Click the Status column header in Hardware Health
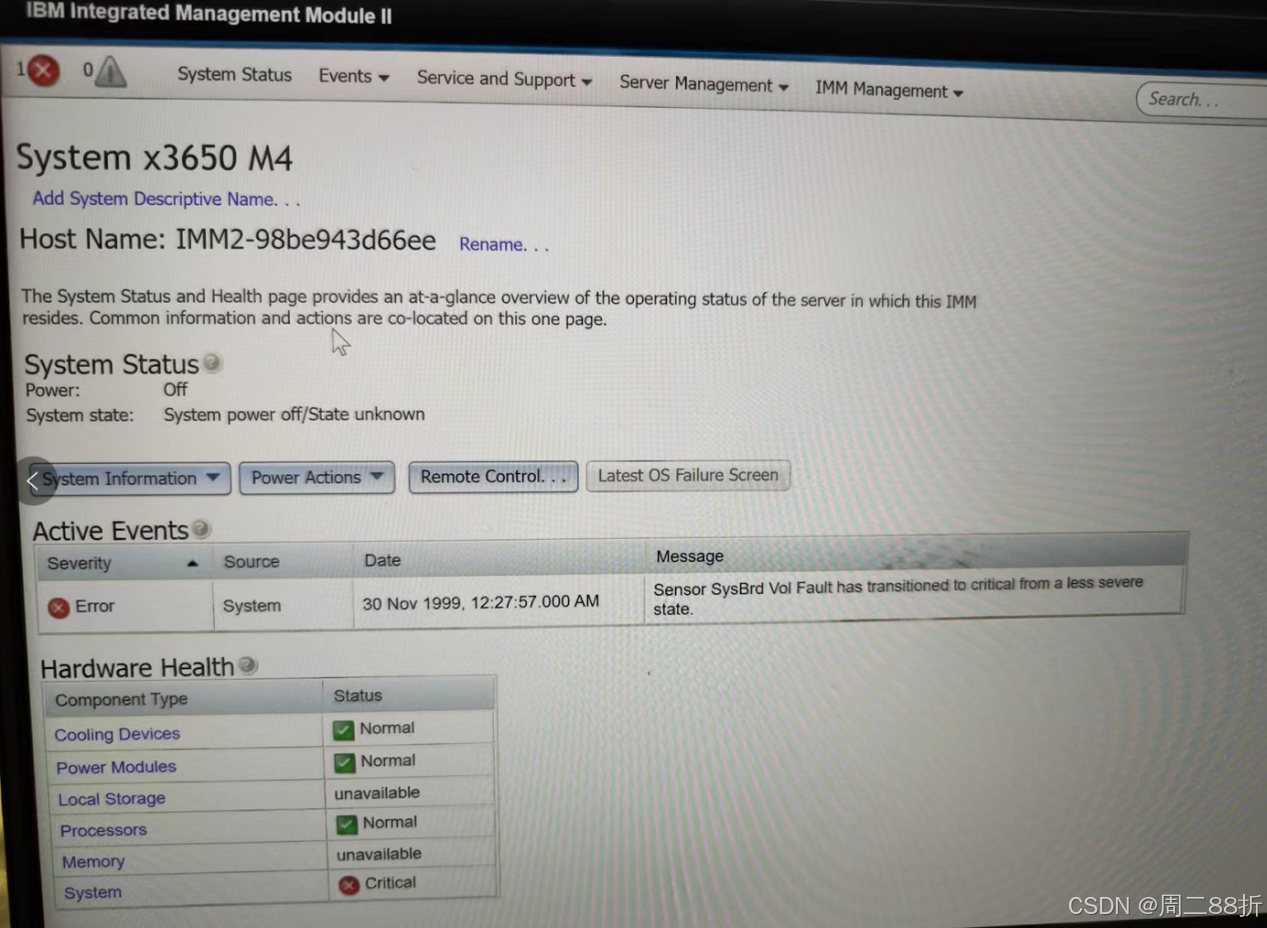 click(x=409, y=695)
